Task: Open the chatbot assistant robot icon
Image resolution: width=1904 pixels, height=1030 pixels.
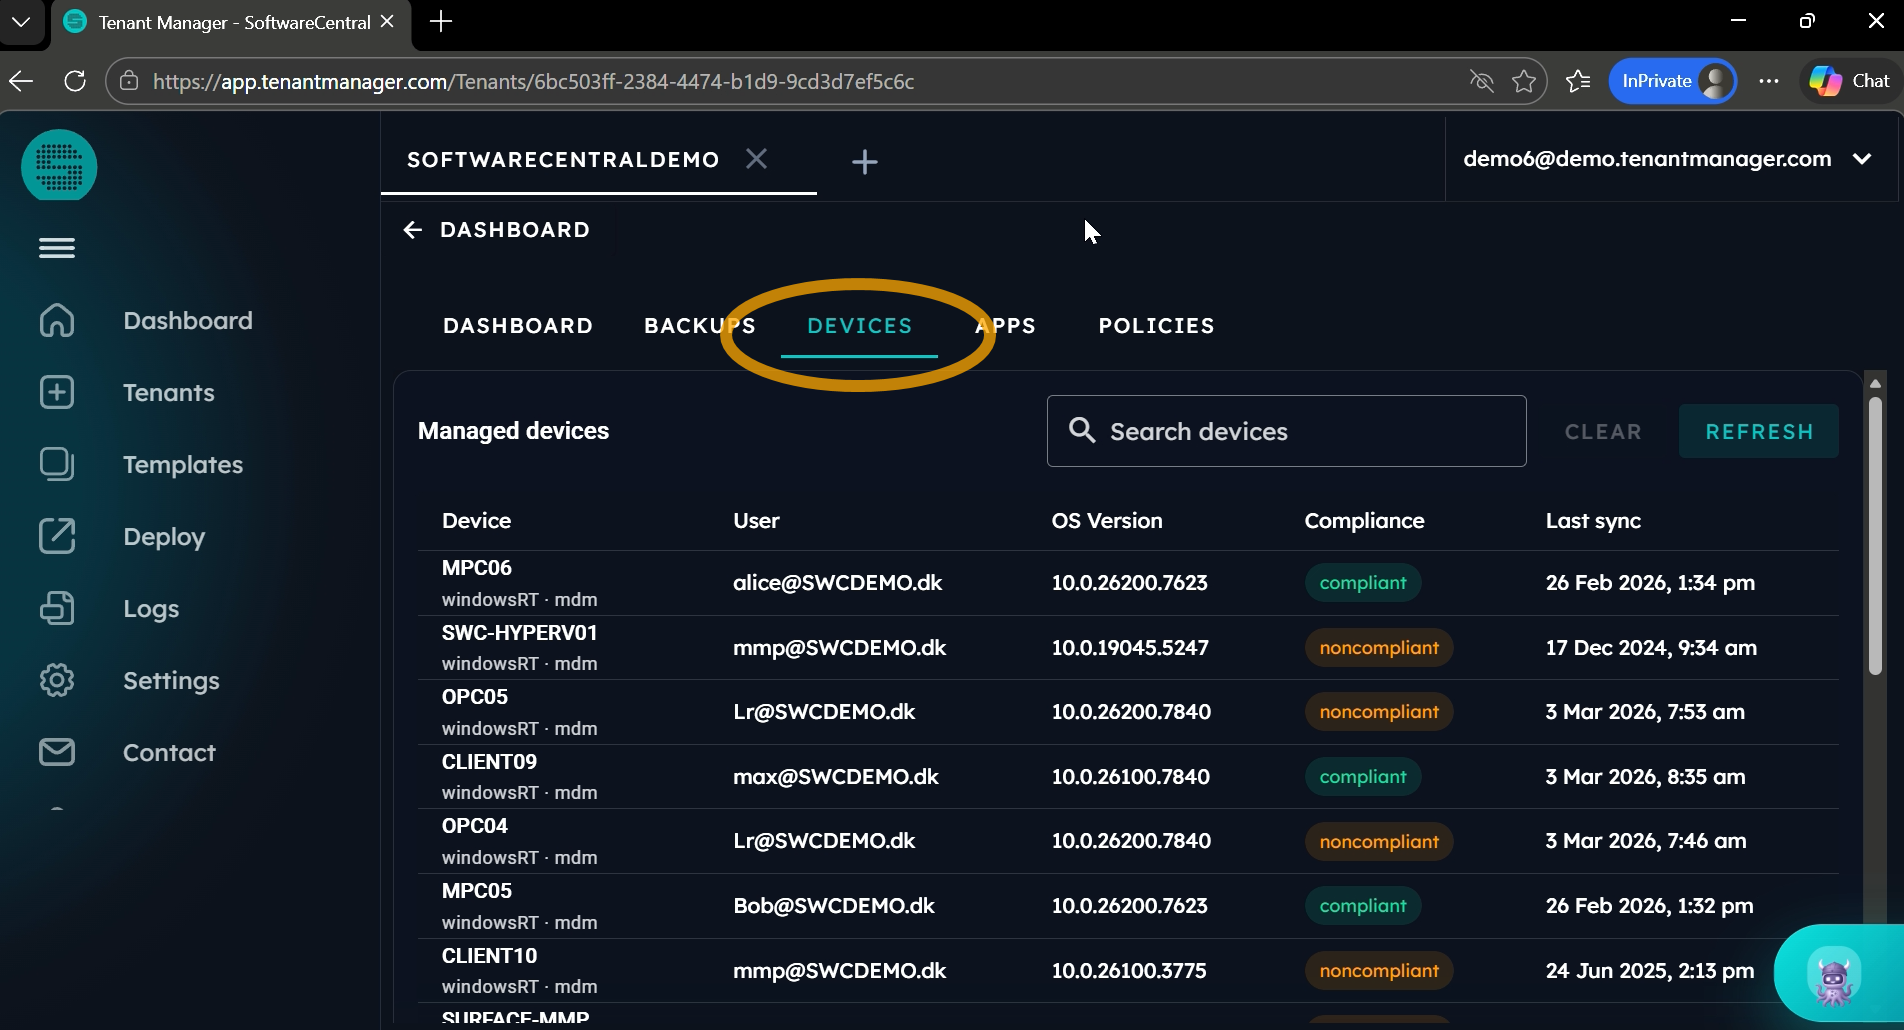Action: click(1834, 975)
